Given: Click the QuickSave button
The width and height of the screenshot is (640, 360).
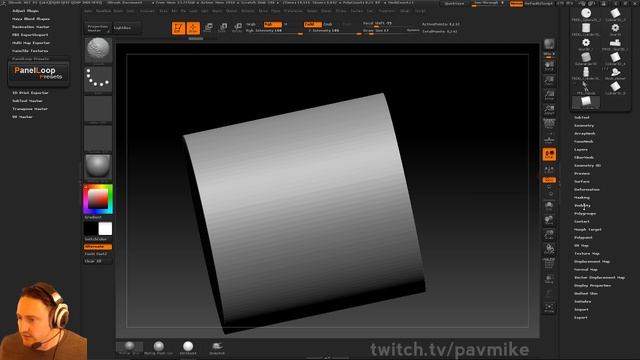Looking at the screenshot, I should point(454,3).
